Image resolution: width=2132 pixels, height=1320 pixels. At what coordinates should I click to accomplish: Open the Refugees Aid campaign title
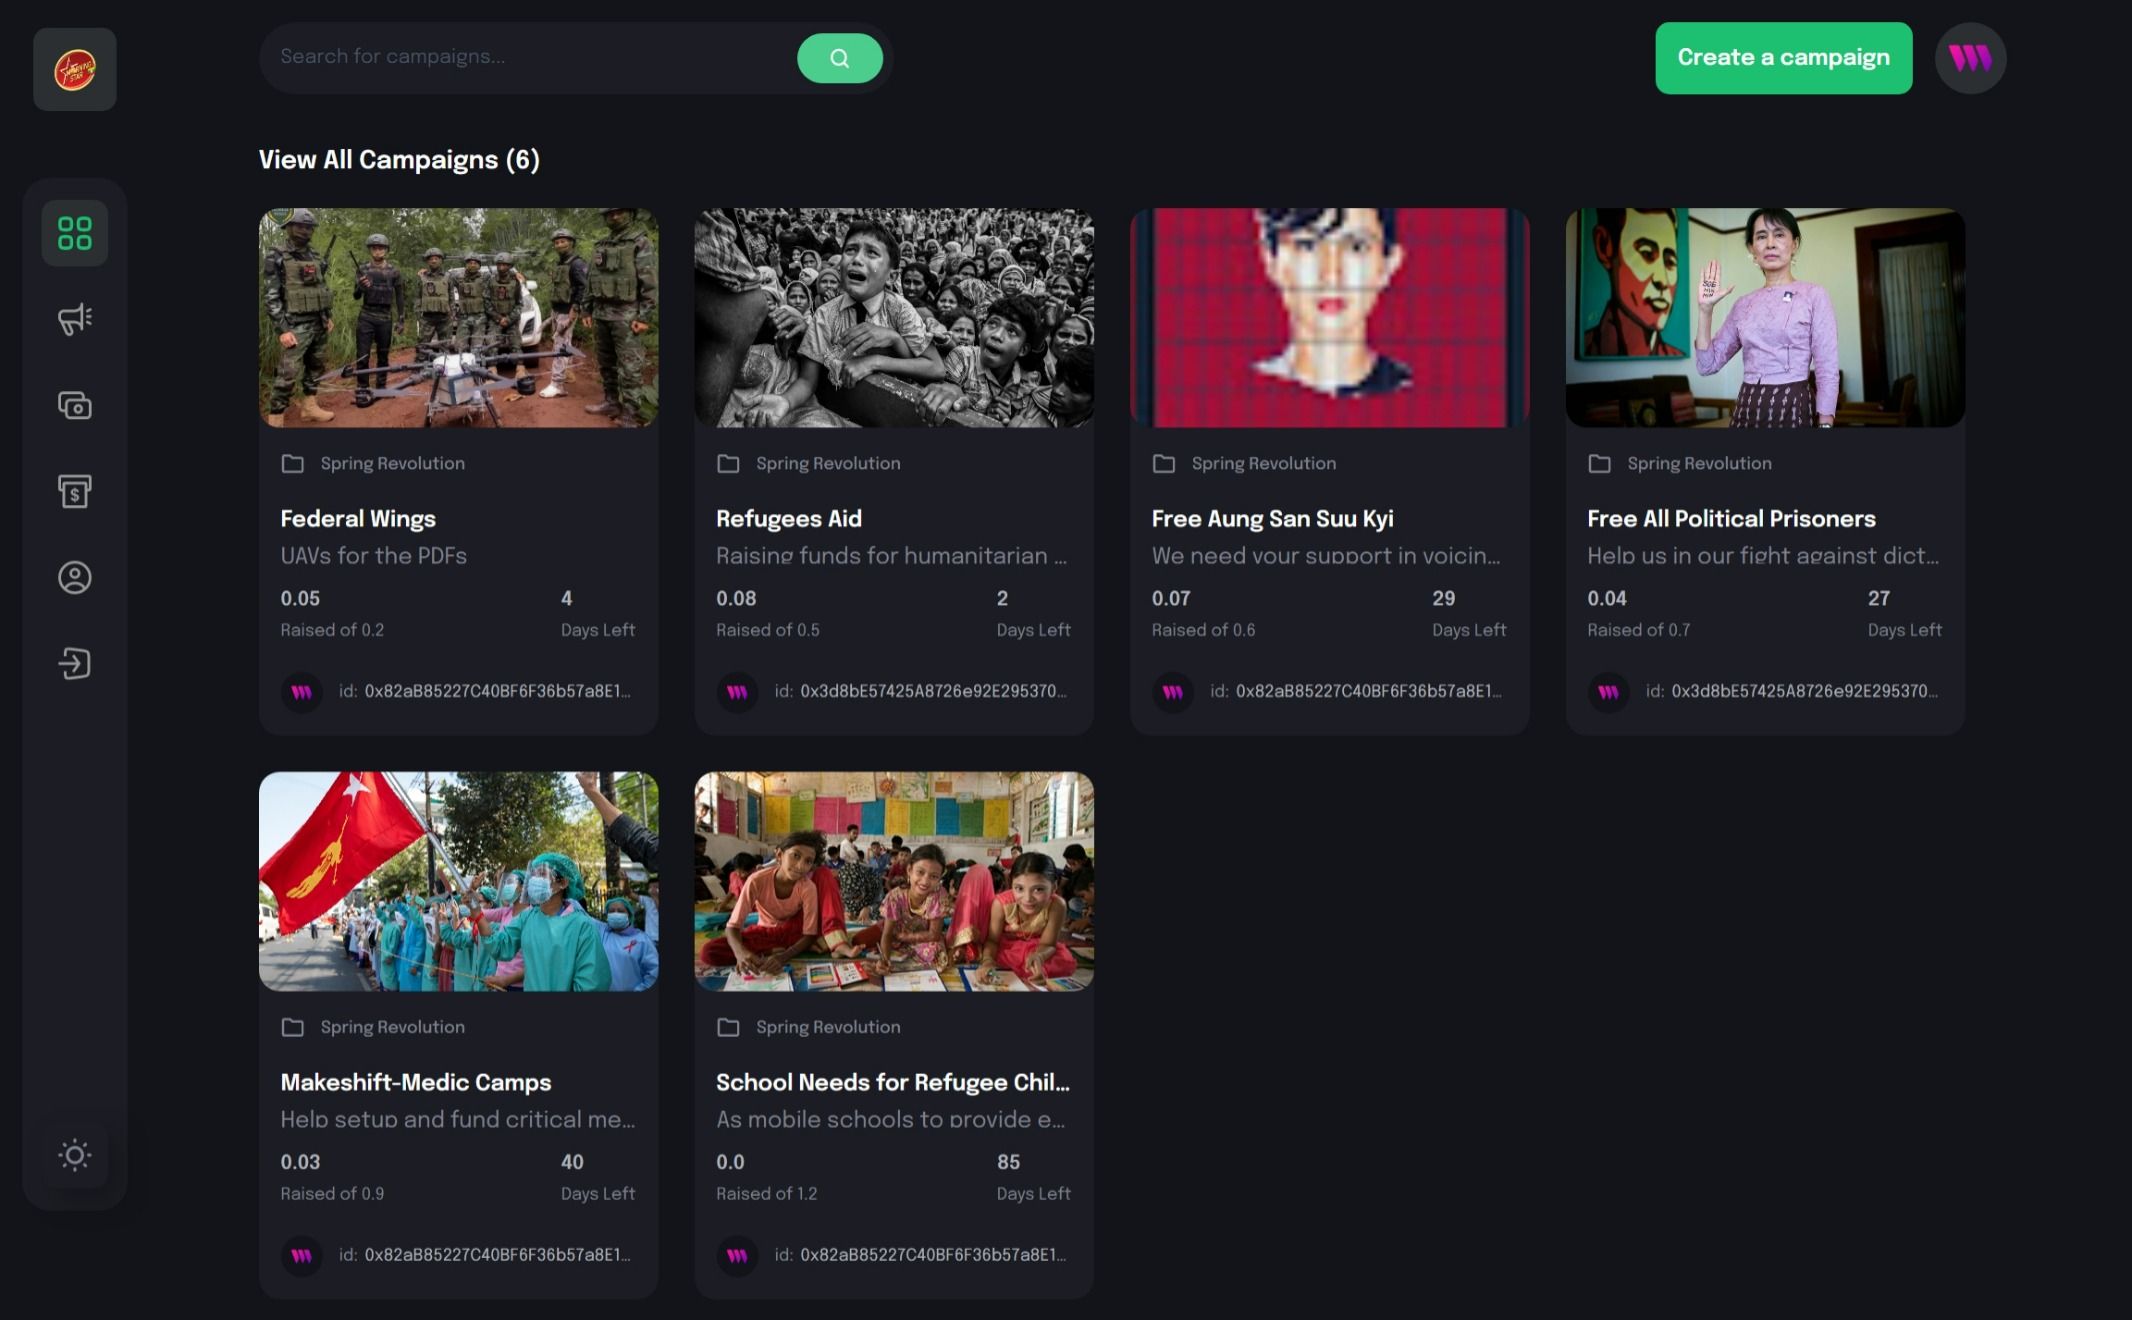click(x=788, y=518)
